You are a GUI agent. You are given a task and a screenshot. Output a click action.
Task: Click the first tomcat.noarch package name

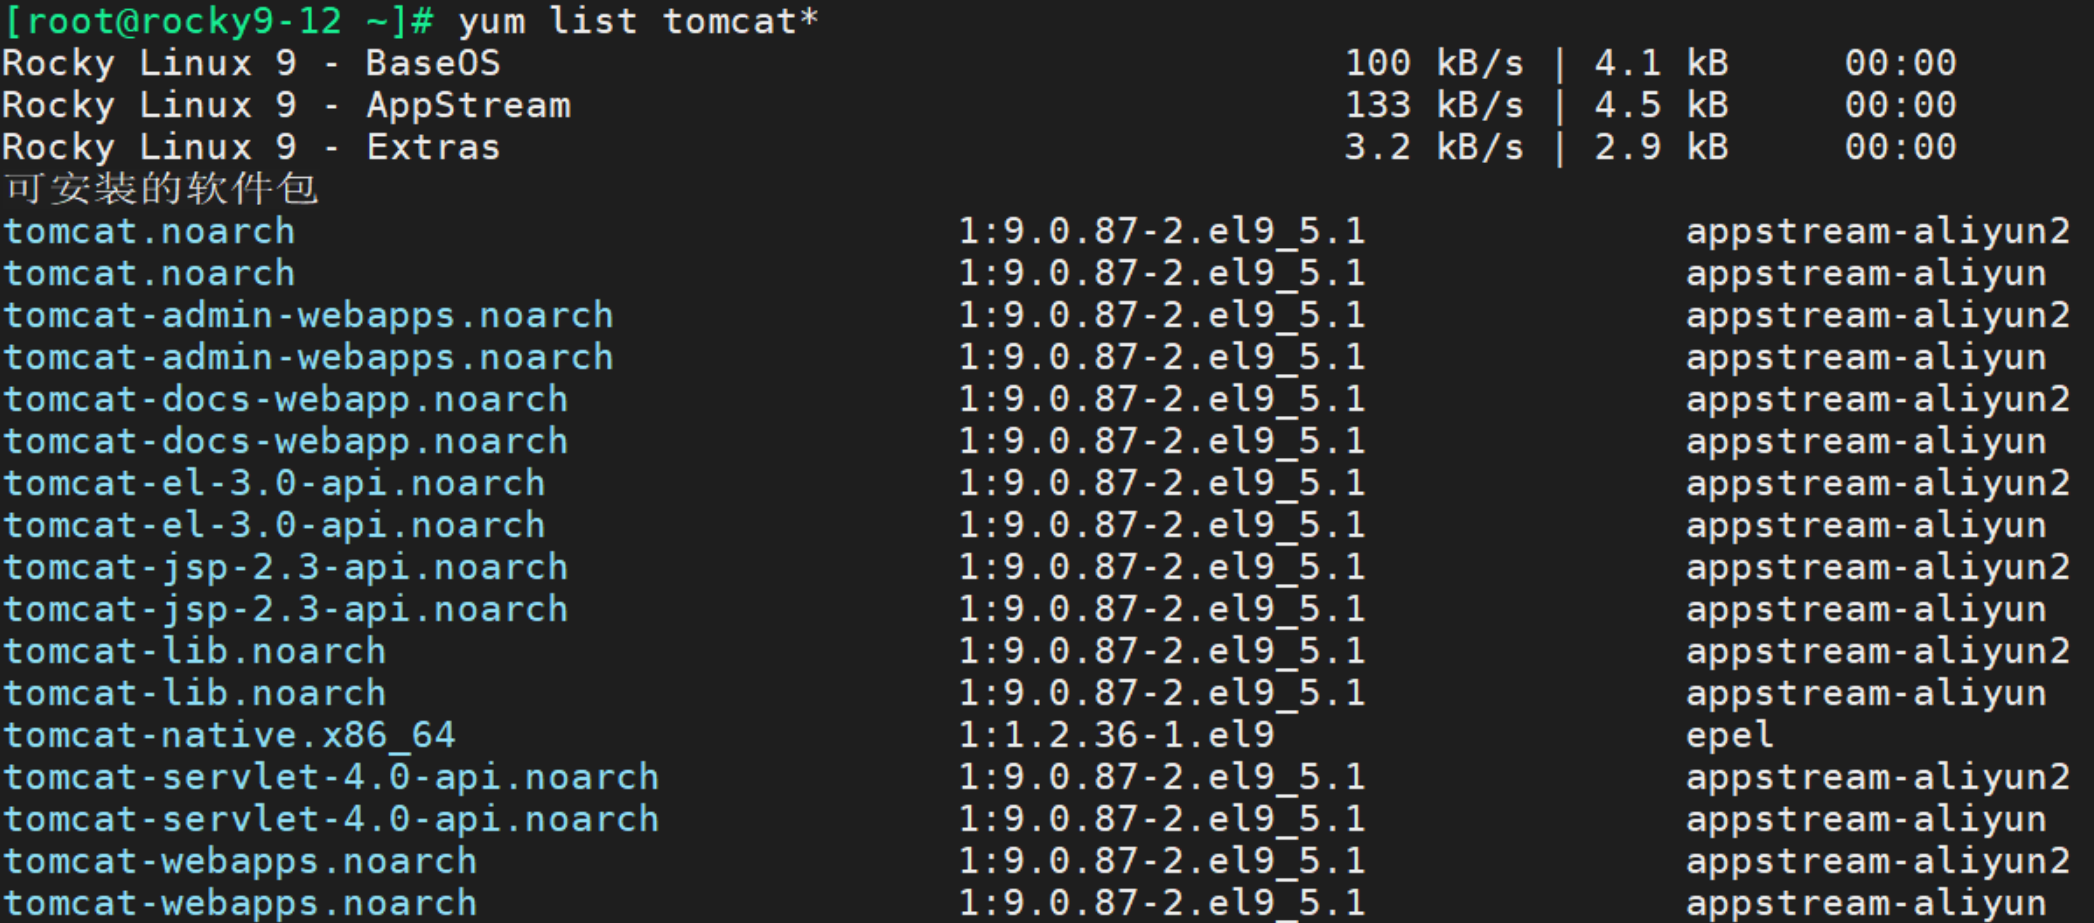point(149,232)
